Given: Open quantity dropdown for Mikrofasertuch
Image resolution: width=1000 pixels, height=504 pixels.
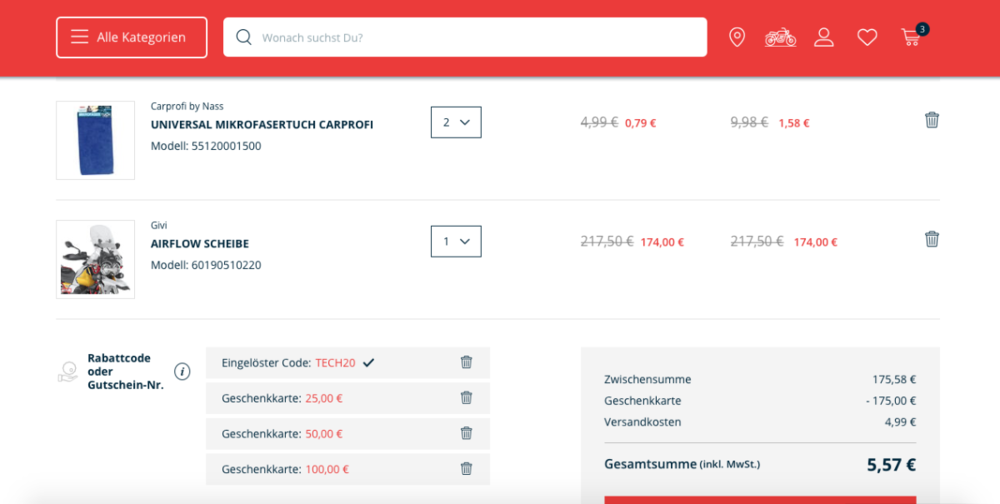Looking at the screenshot, I should pyautogui.click(x=456, y=122).
